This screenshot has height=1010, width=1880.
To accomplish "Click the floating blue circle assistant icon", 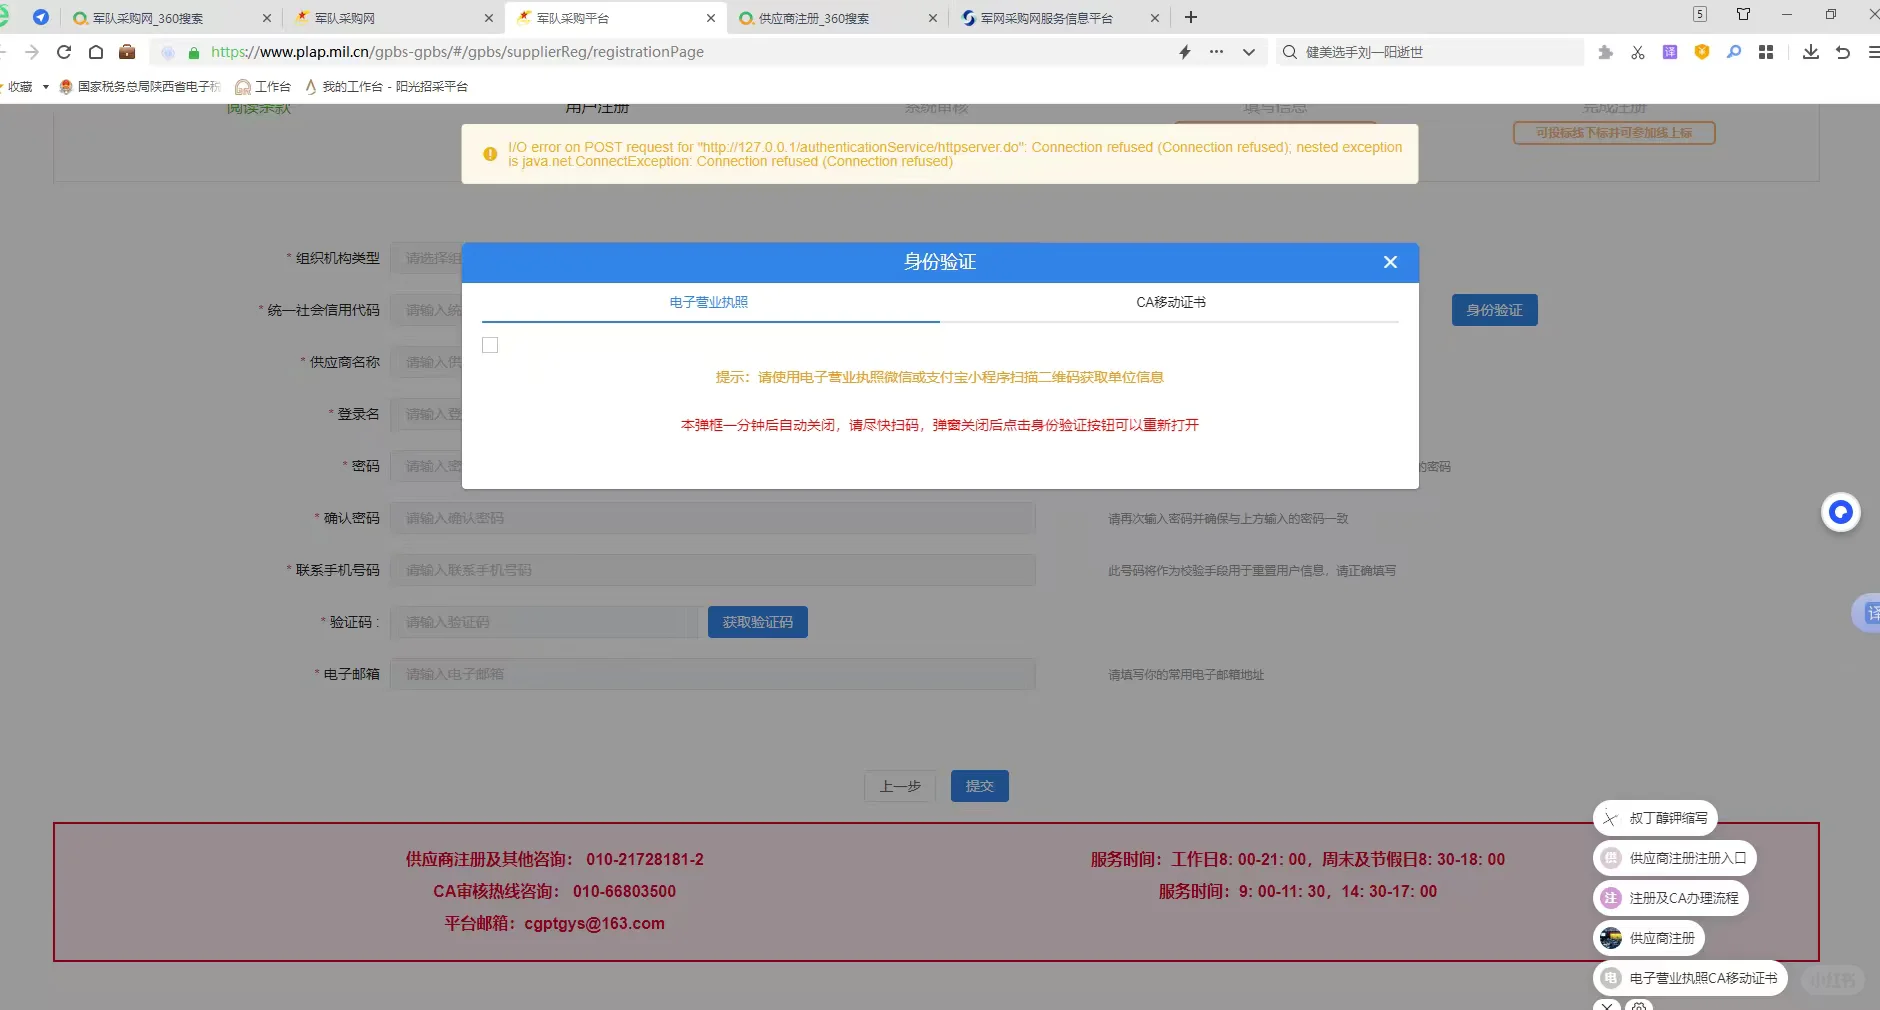I will click(x=1840, y=513).
